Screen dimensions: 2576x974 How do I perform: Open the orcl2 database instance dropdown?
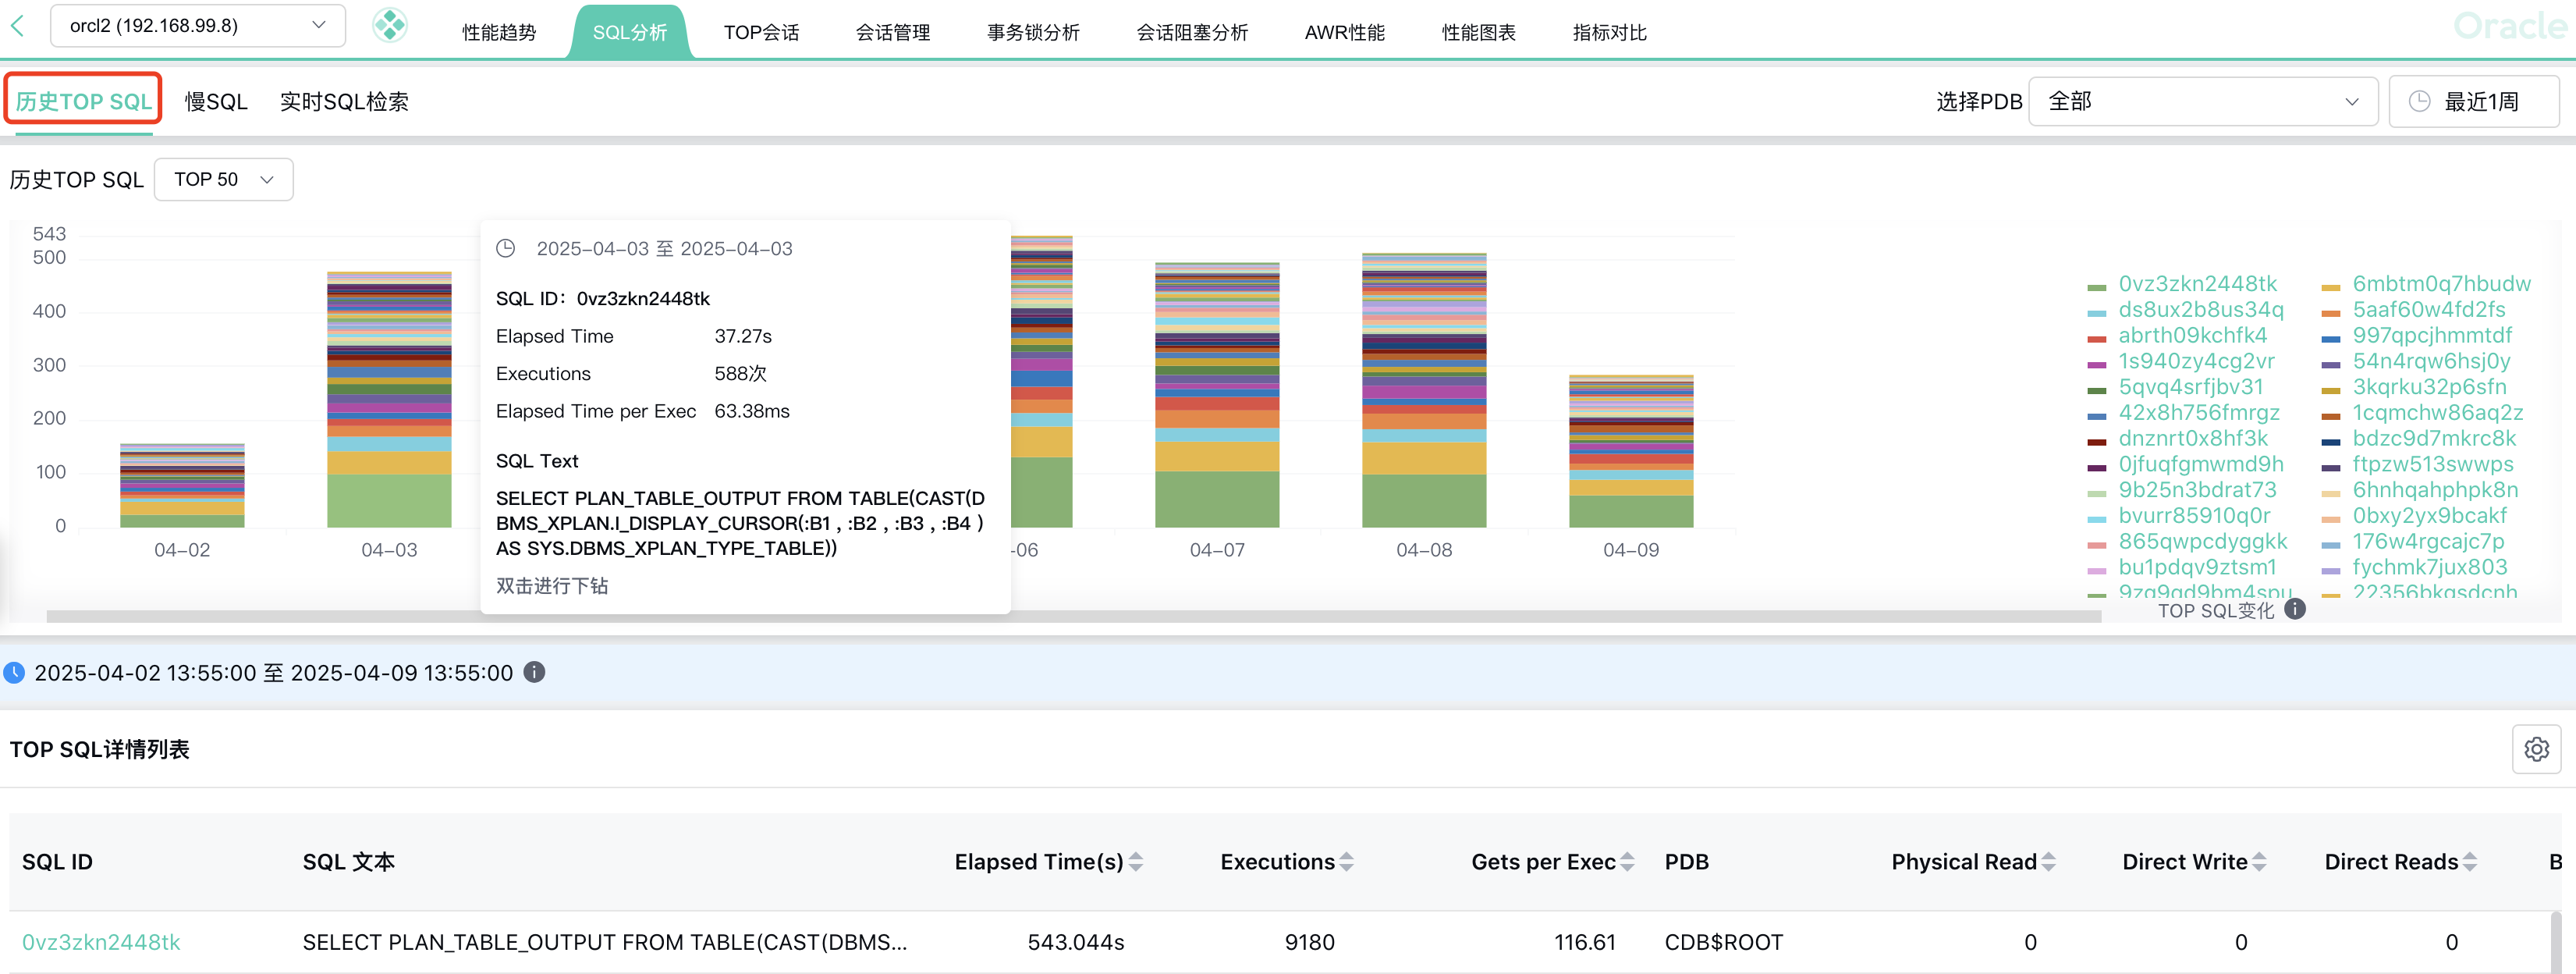point(198,26)
